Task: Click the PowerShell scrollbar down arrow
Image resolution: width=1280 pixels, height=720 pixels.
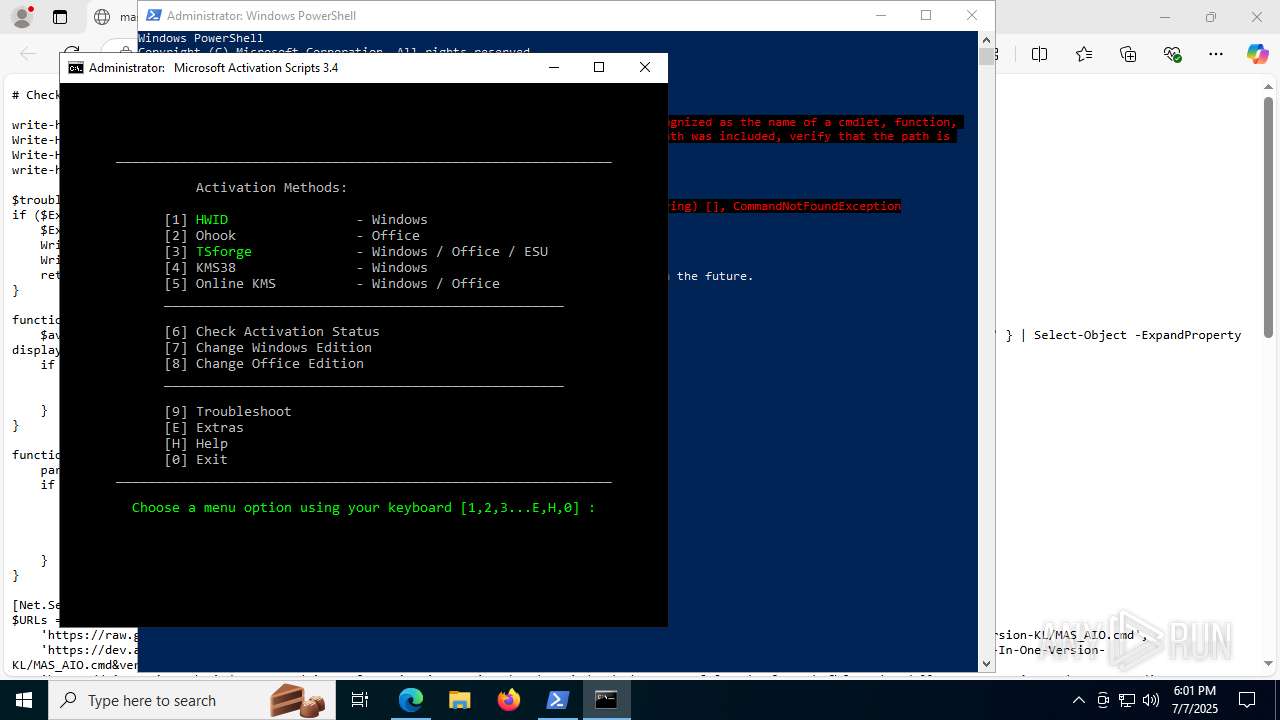Action: (986, 663)
